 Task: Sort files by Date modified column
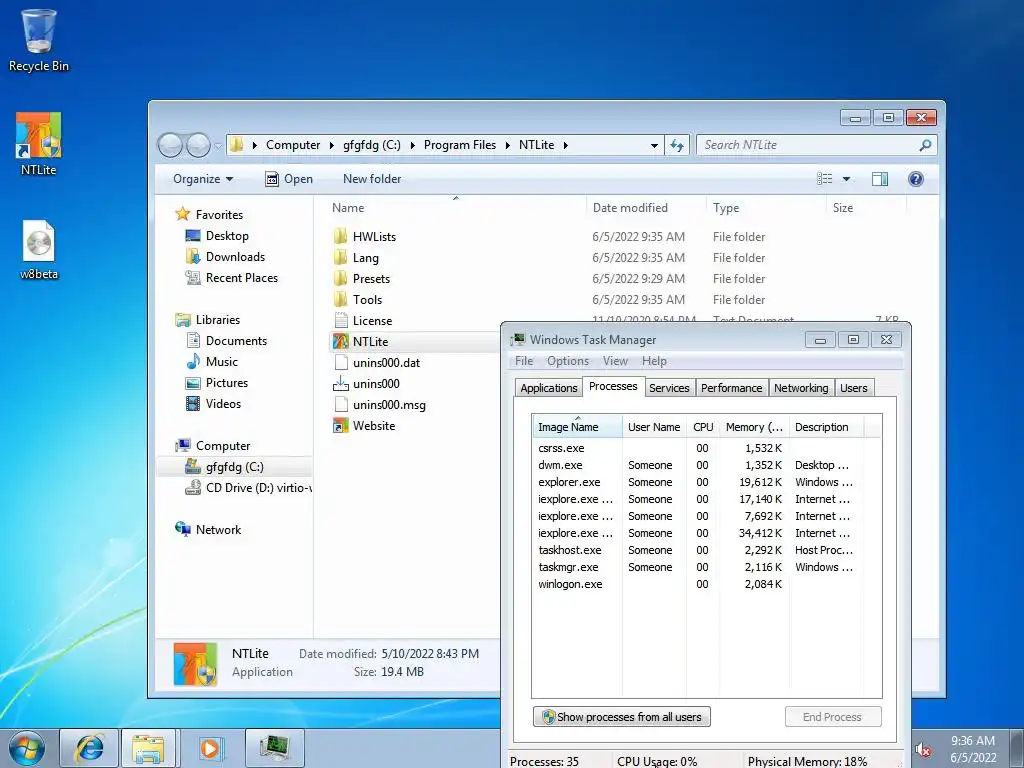[645, 208]
